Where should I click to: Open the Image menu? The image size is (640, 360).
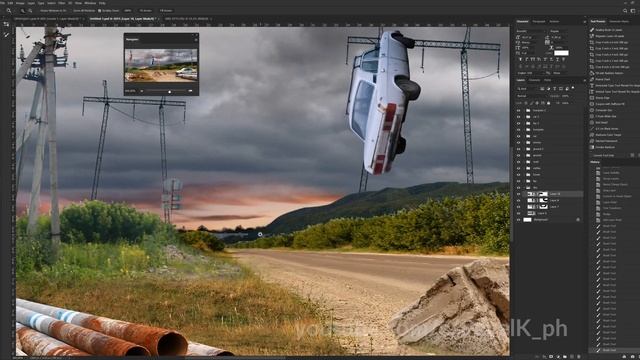pyautogui.click(x=20, y=3)
